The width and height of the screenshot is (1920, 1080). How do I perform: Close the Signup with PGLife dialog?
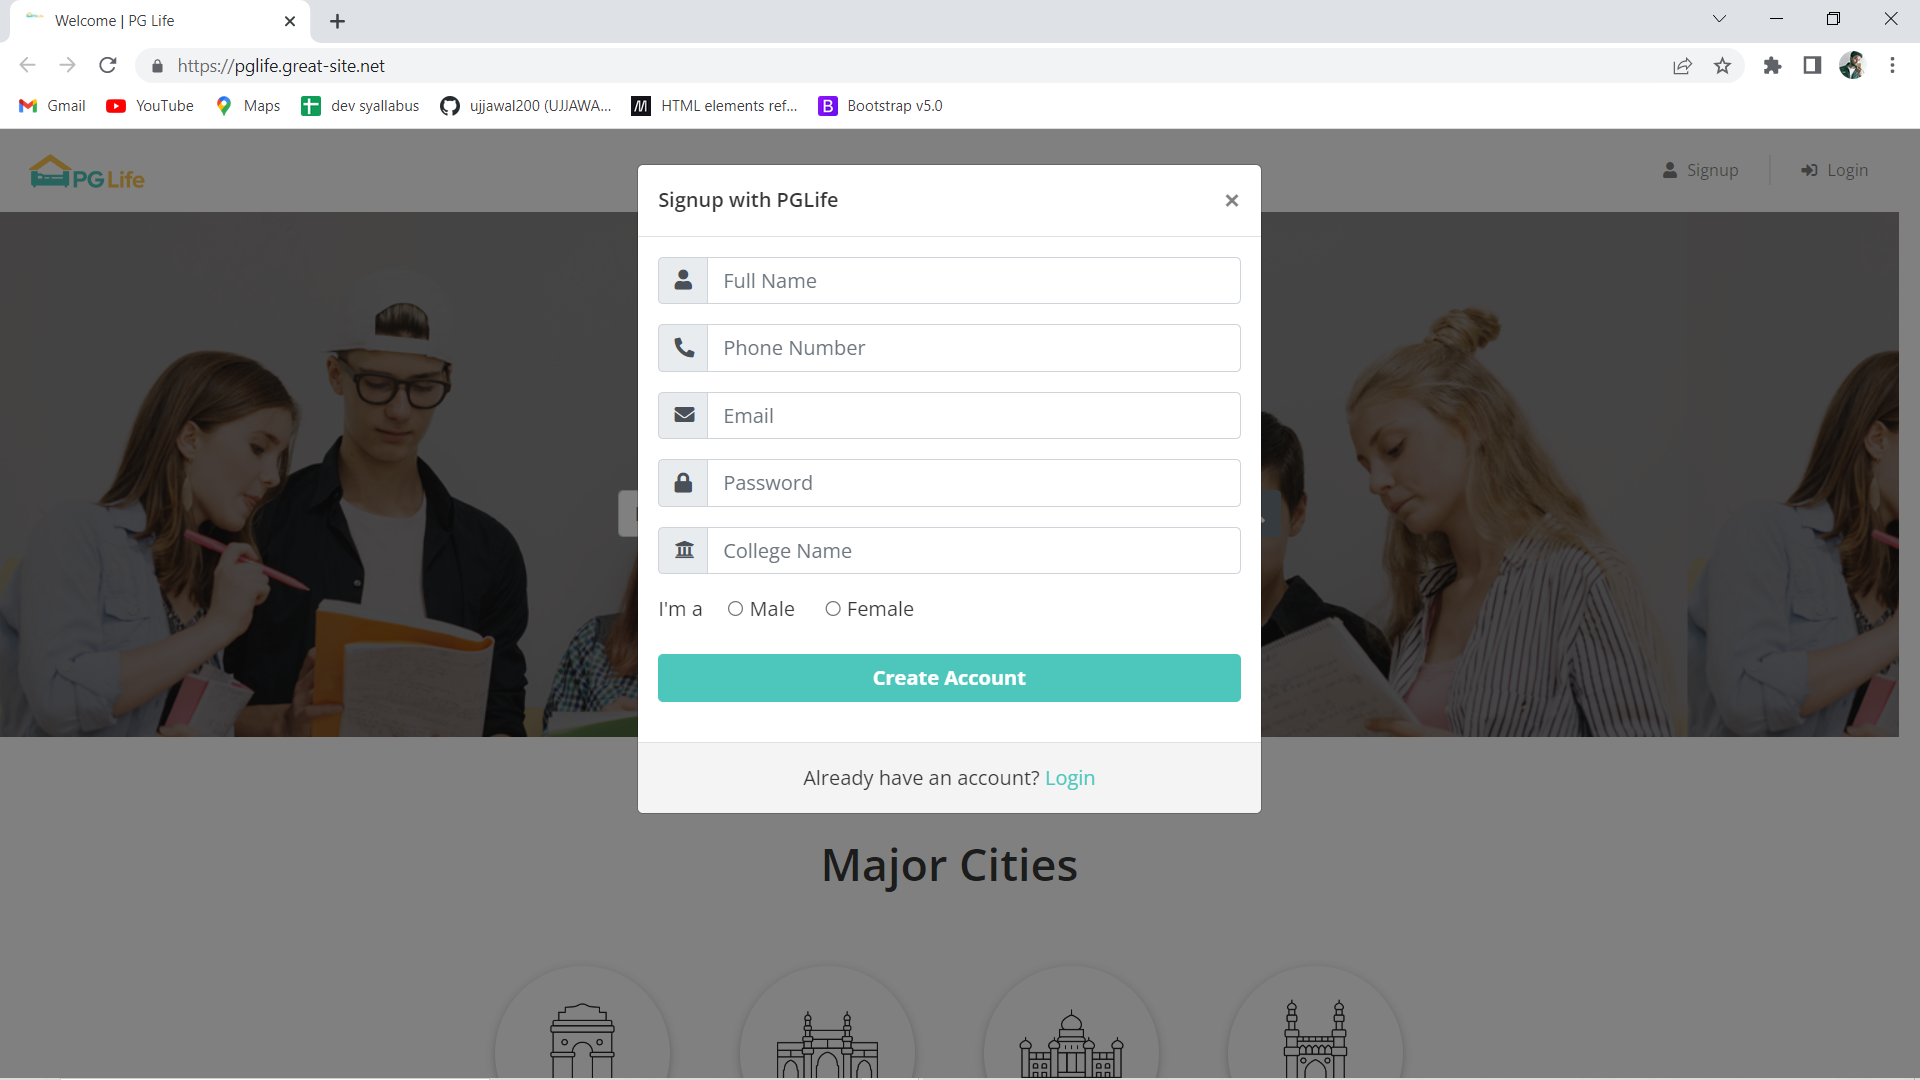click(1231, 201)
